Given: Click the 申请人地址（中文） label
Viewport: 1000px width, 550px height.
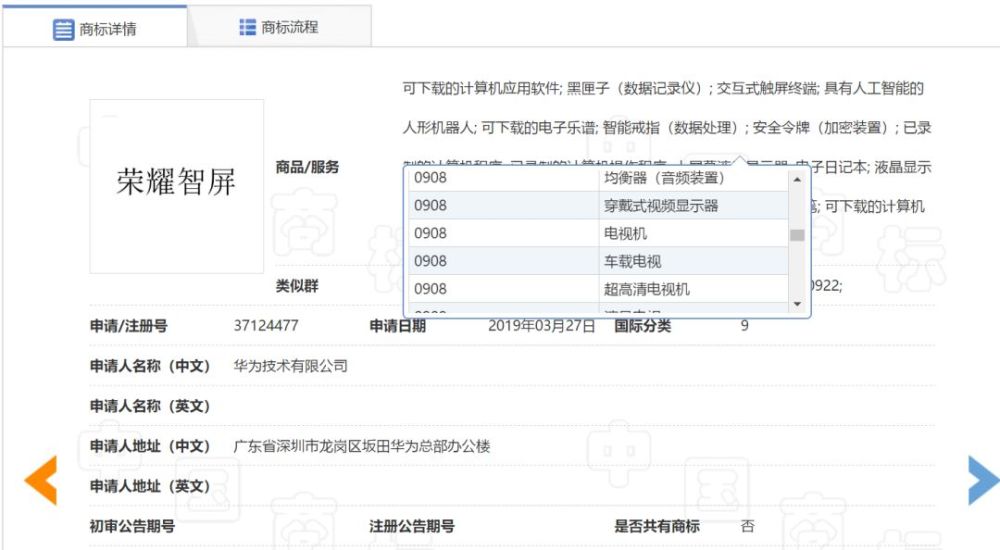Looking at the screenshot, I should pyautogui.click(x=150, y=446).
